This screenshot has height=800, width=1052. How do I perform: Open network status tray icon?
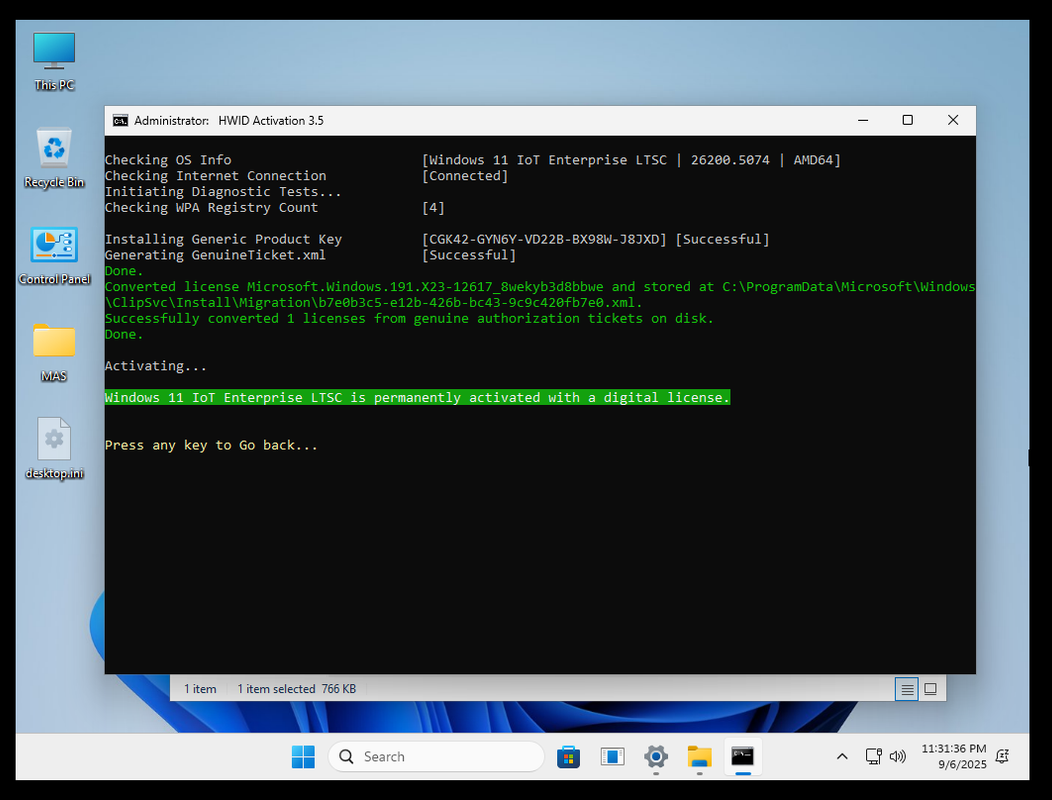[x=873, y=756]
